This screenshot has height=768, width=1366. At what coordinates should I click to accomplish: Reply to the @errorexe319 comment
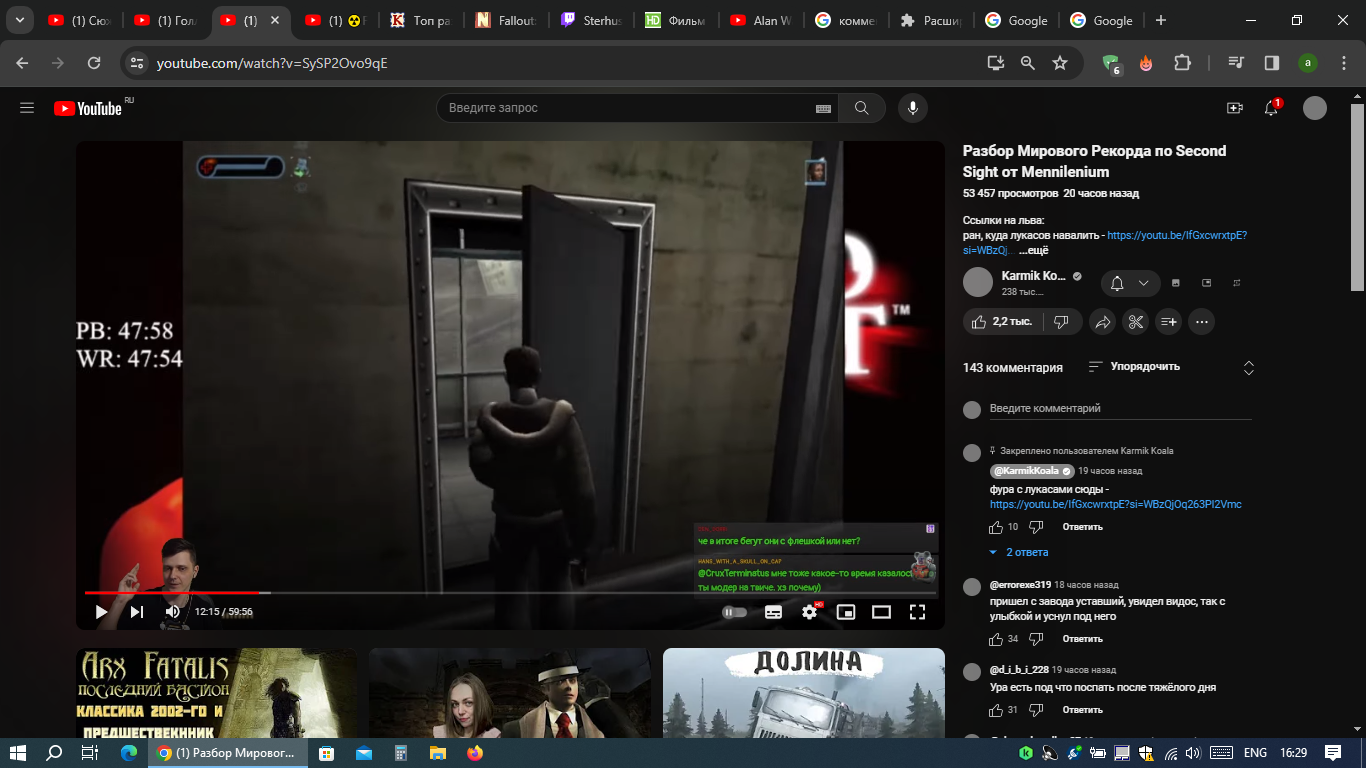1082,639
